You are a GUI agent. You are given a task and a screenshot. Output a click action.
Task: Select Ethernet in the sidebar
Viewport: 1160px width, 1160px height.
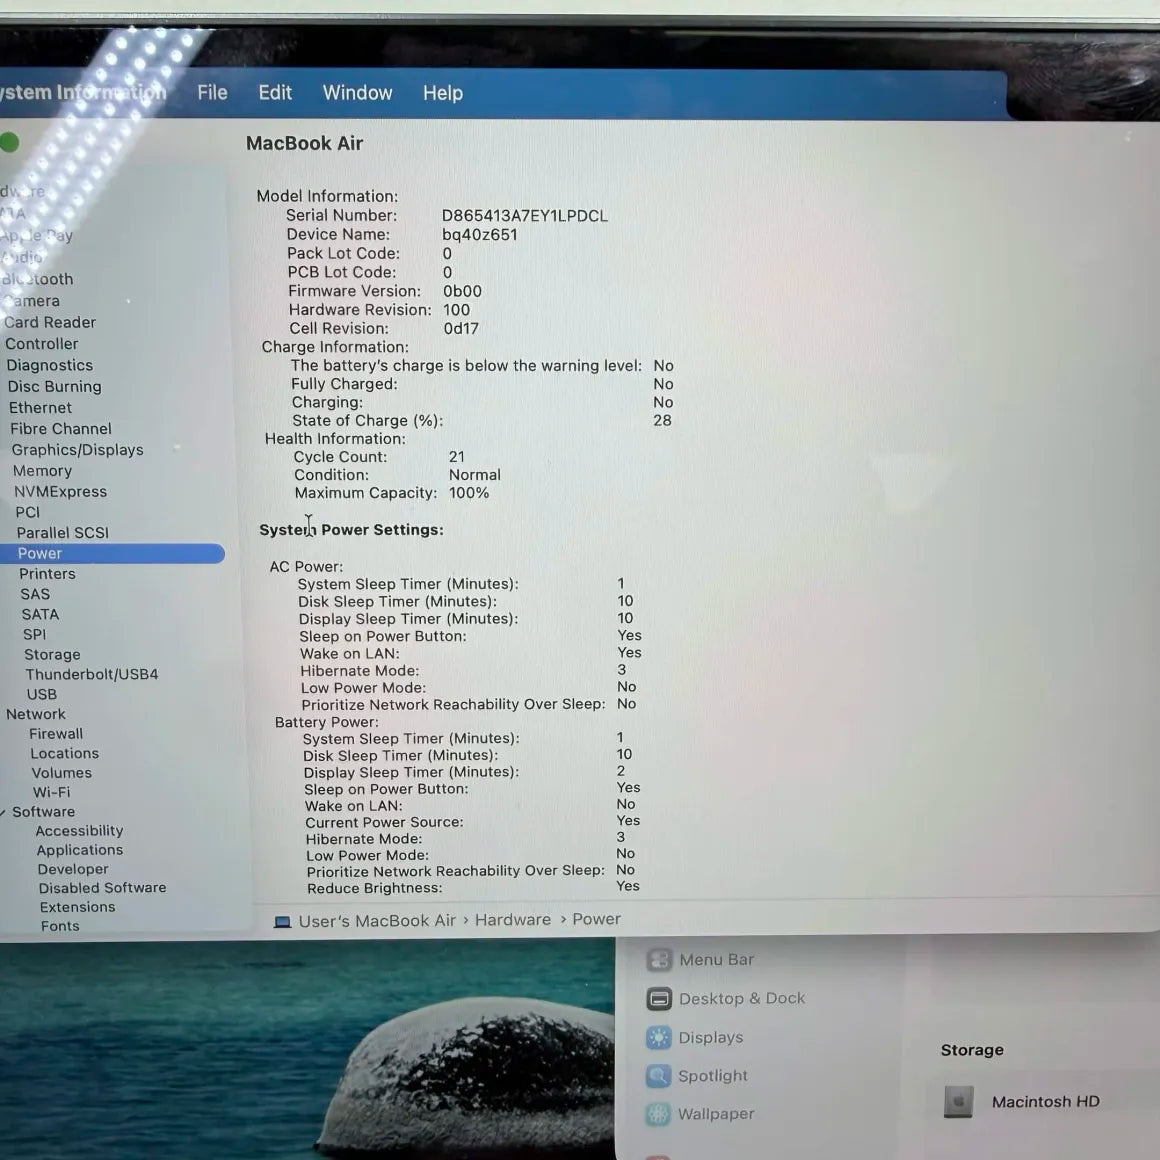[41, 408]
